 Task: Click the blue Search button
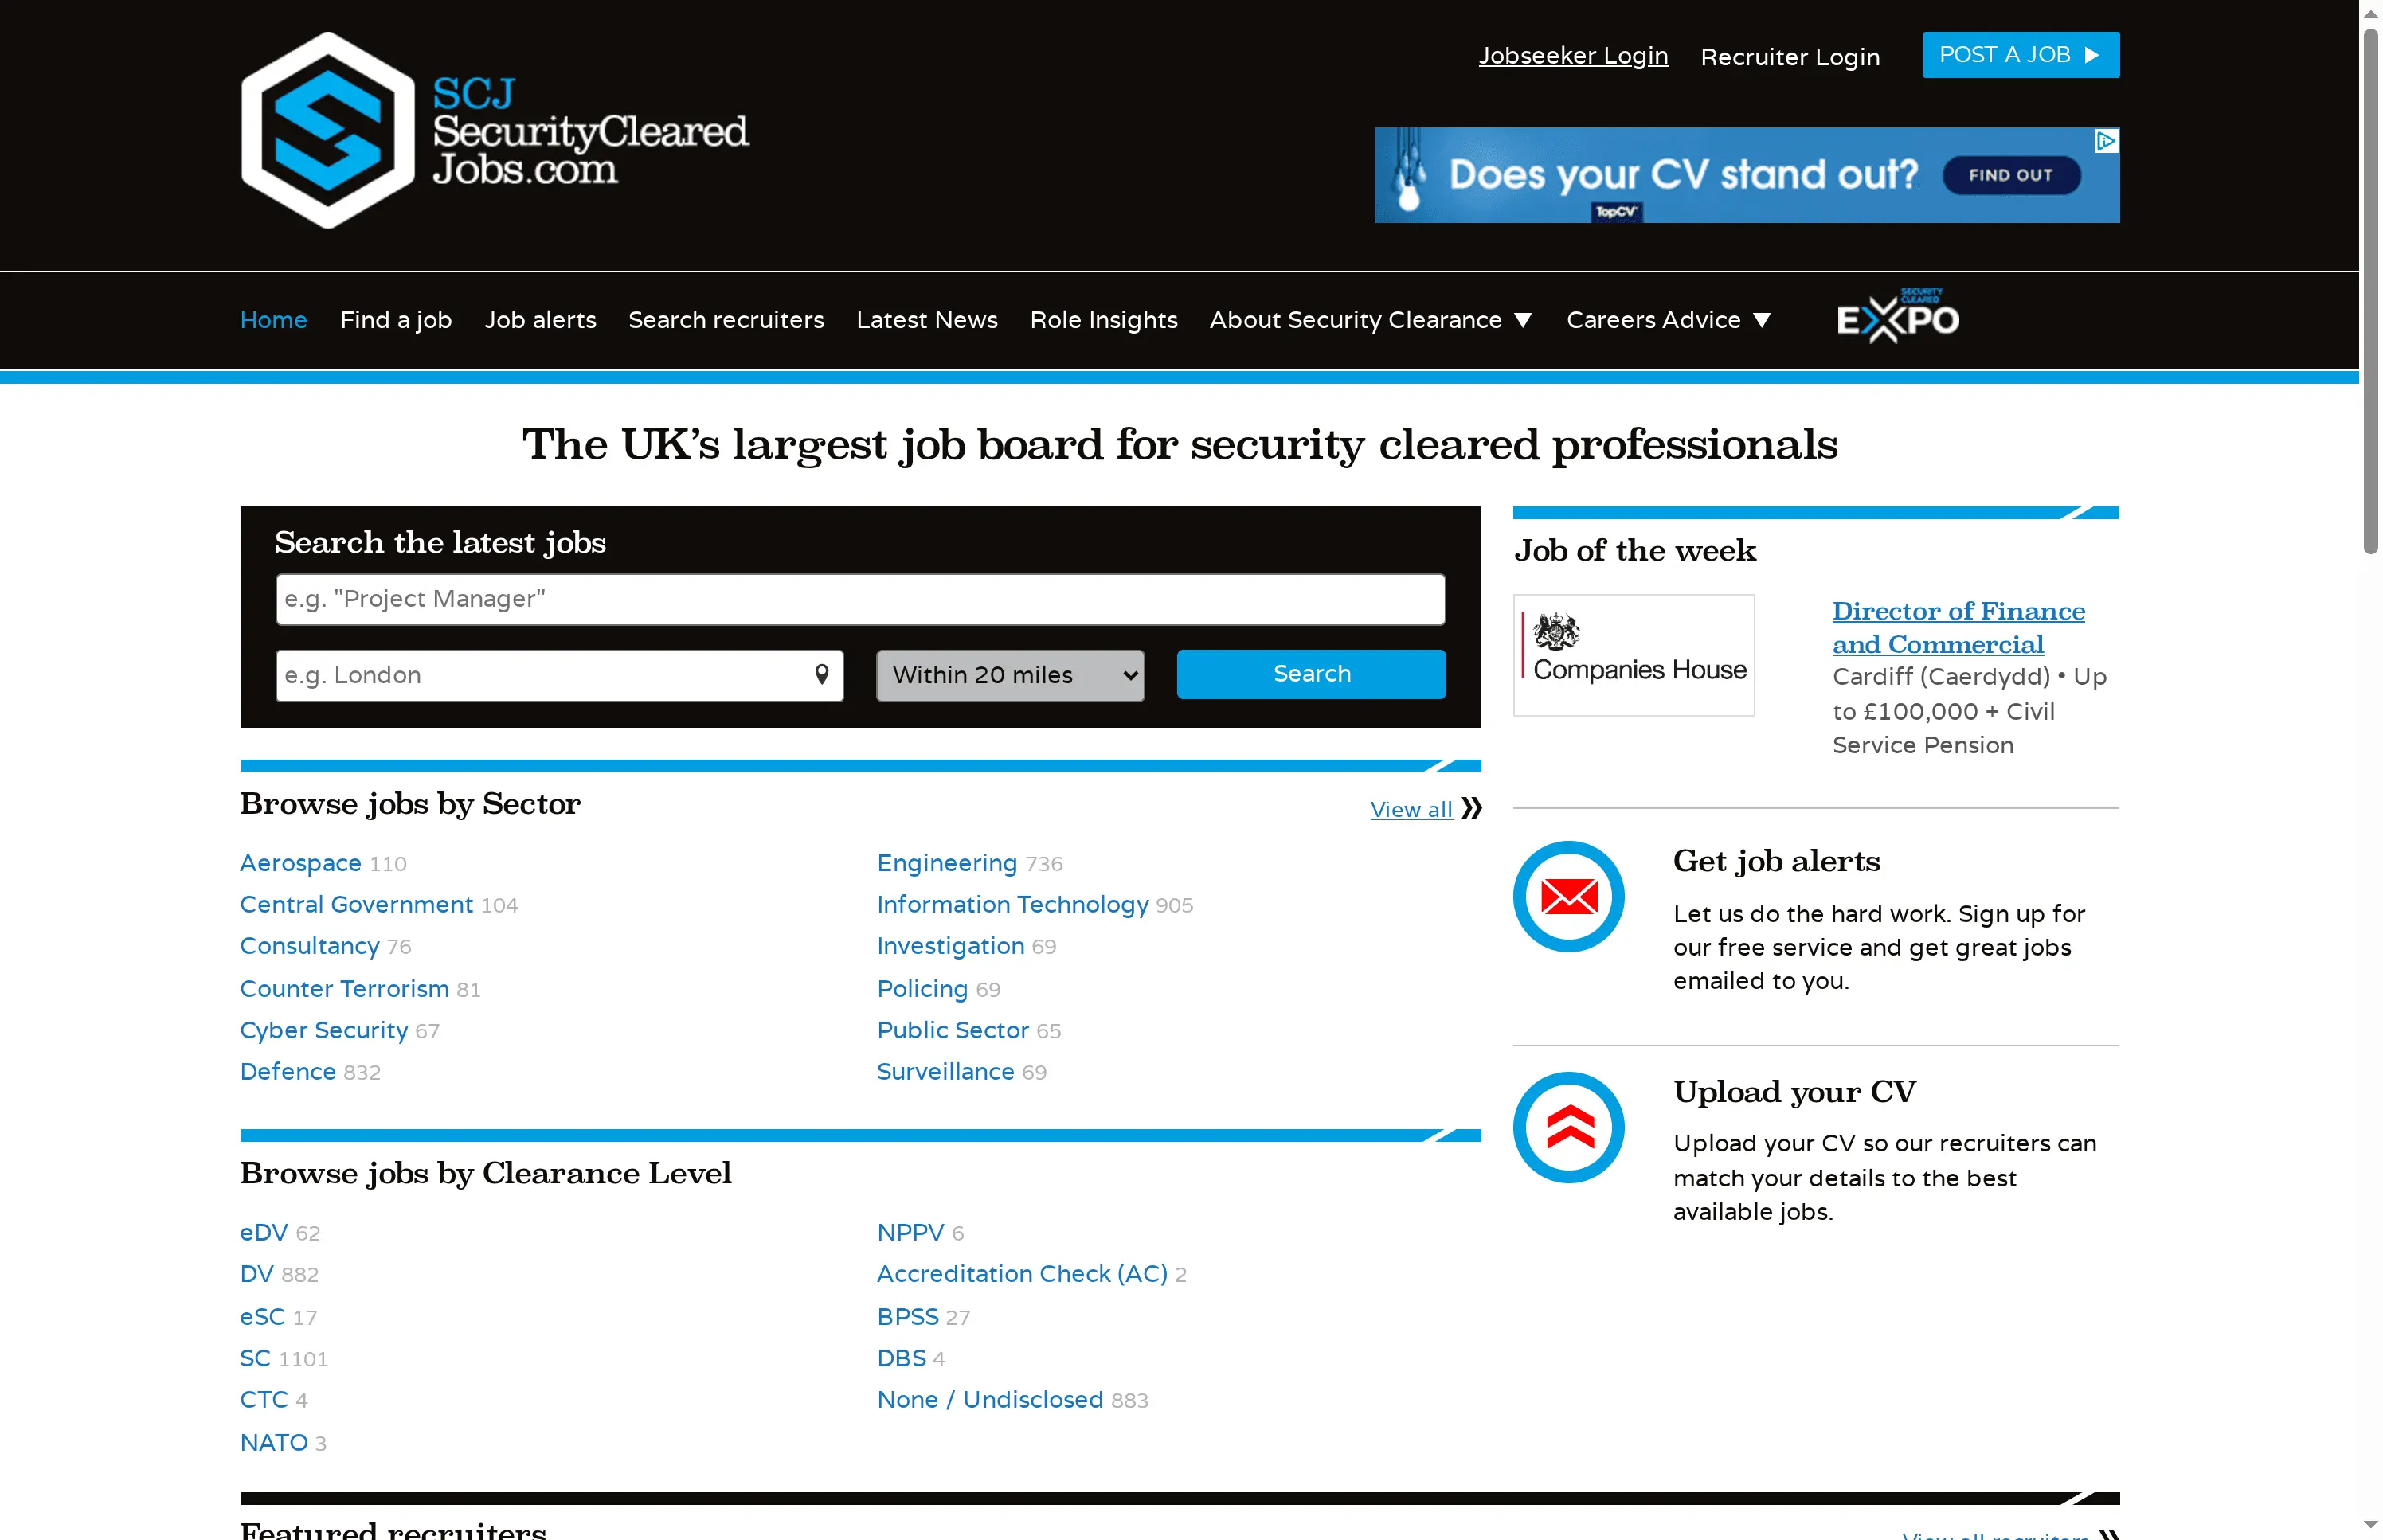tap(1311, 674)
